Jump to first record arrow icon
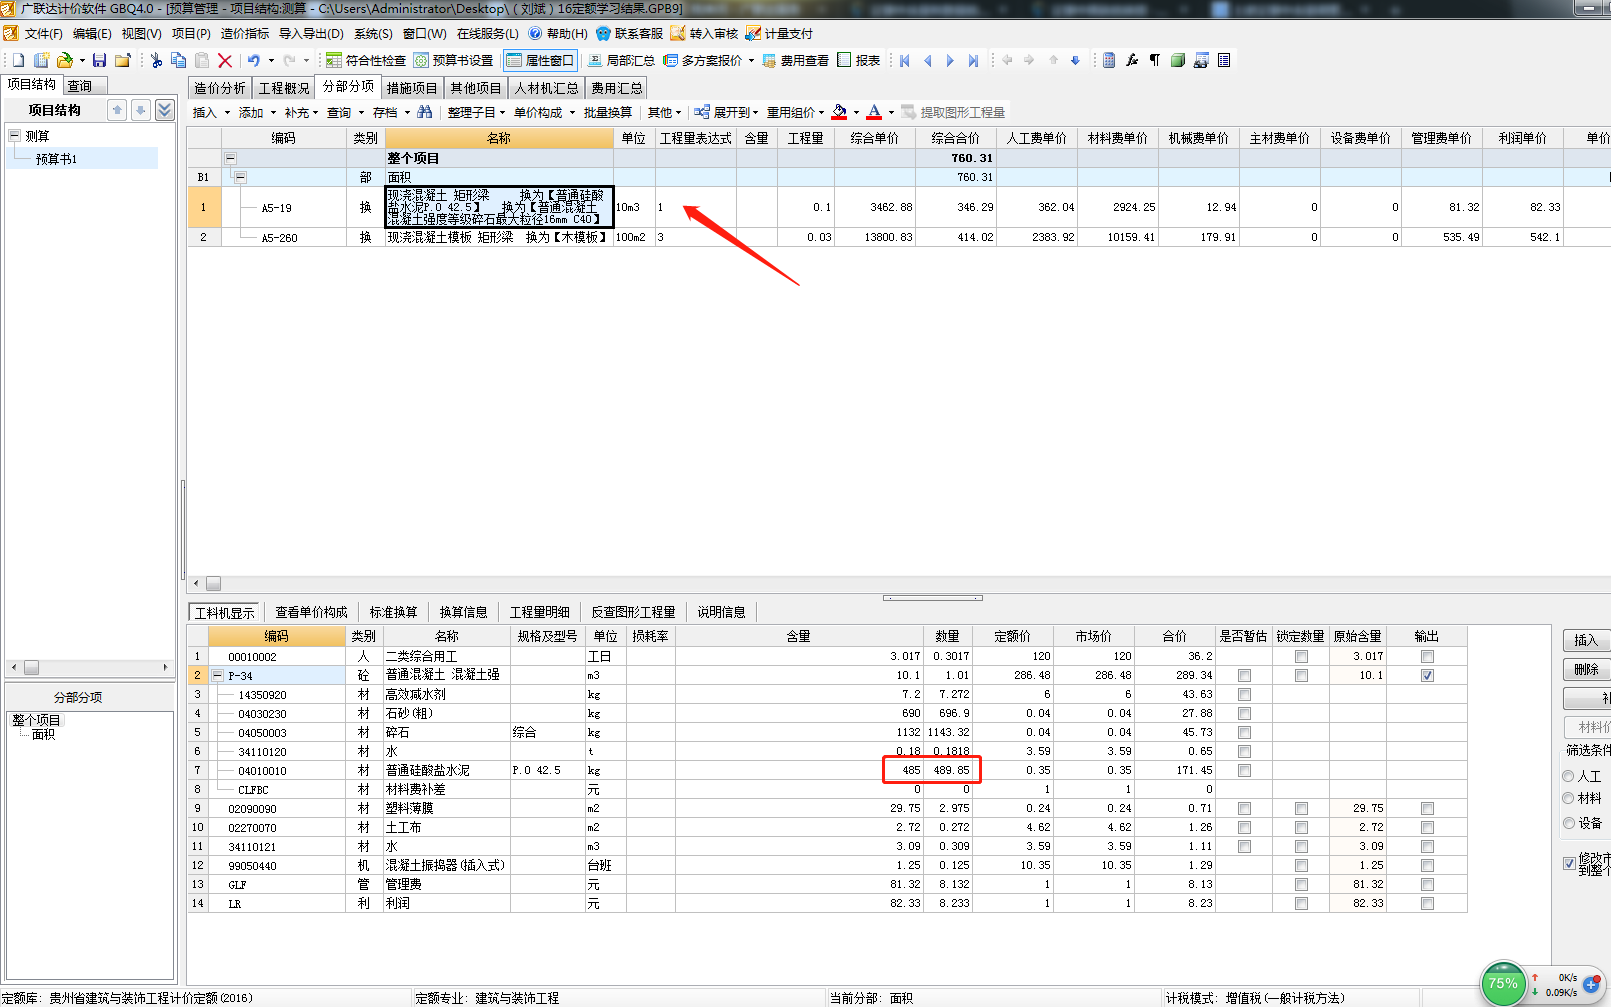This screenshot has height=1007, width=1611. (905, 61)
